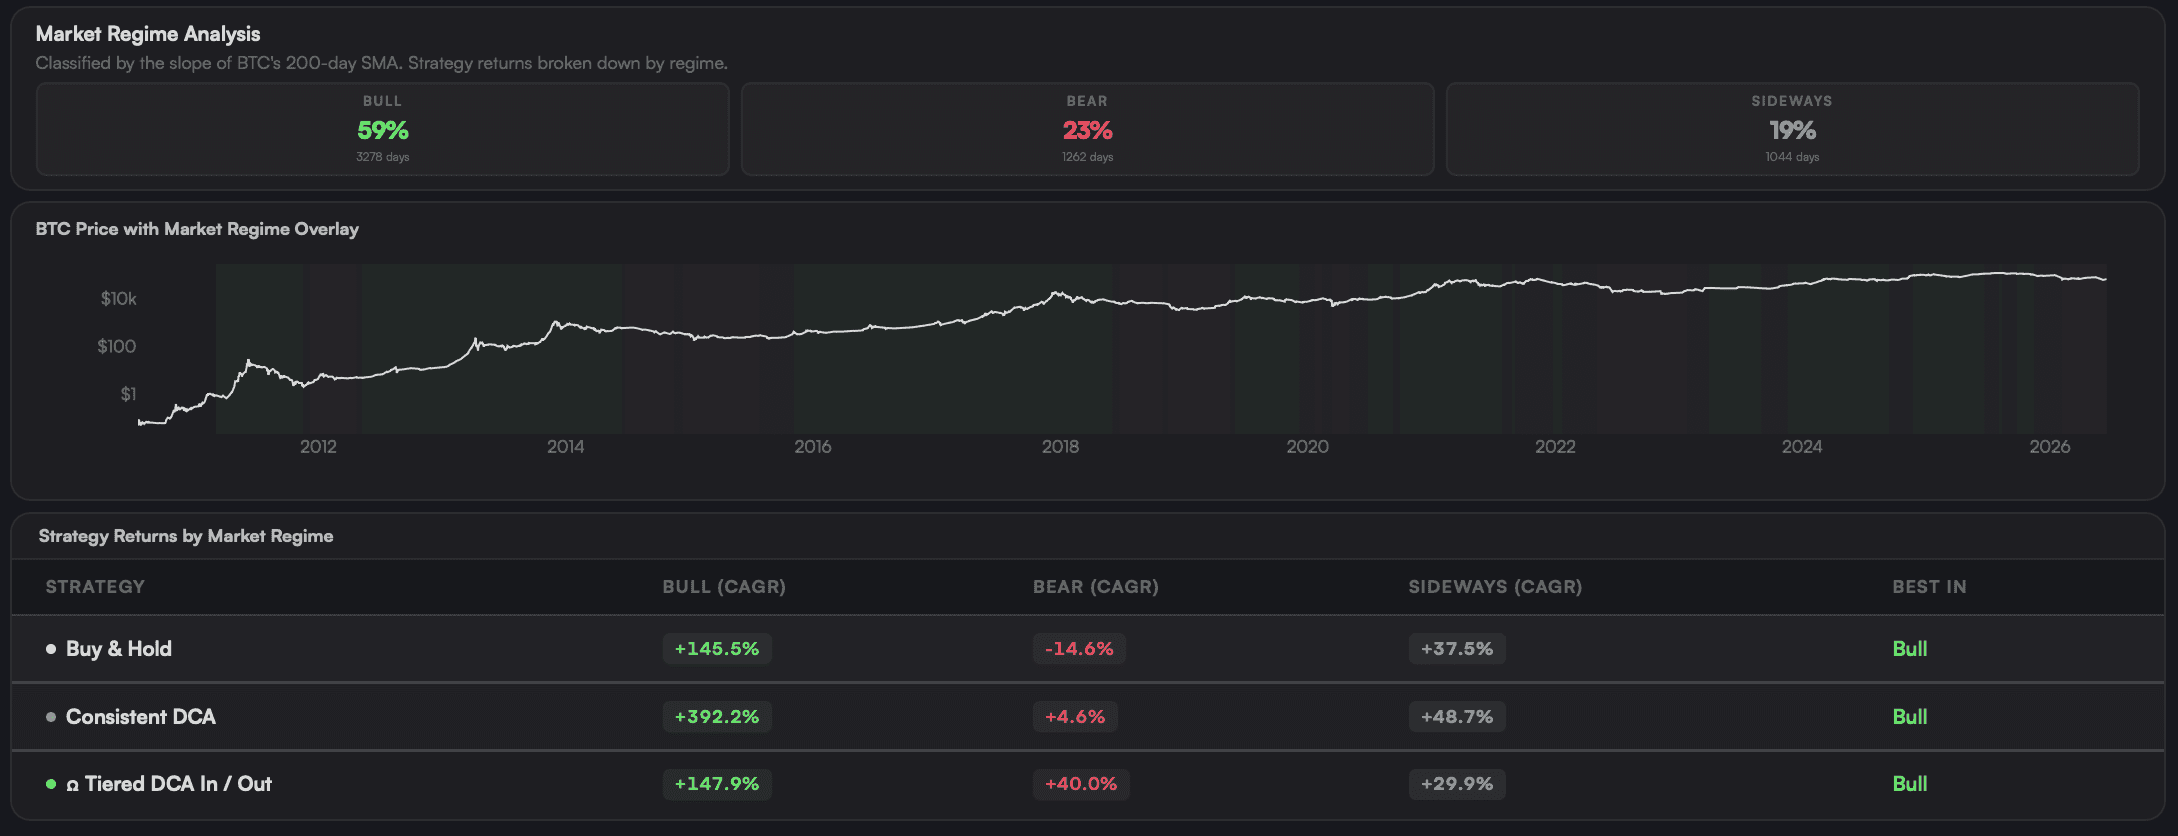Click the 2018 axis label on chart
This screenshot has width=2178, height=836.
[x=1060, y=447]
